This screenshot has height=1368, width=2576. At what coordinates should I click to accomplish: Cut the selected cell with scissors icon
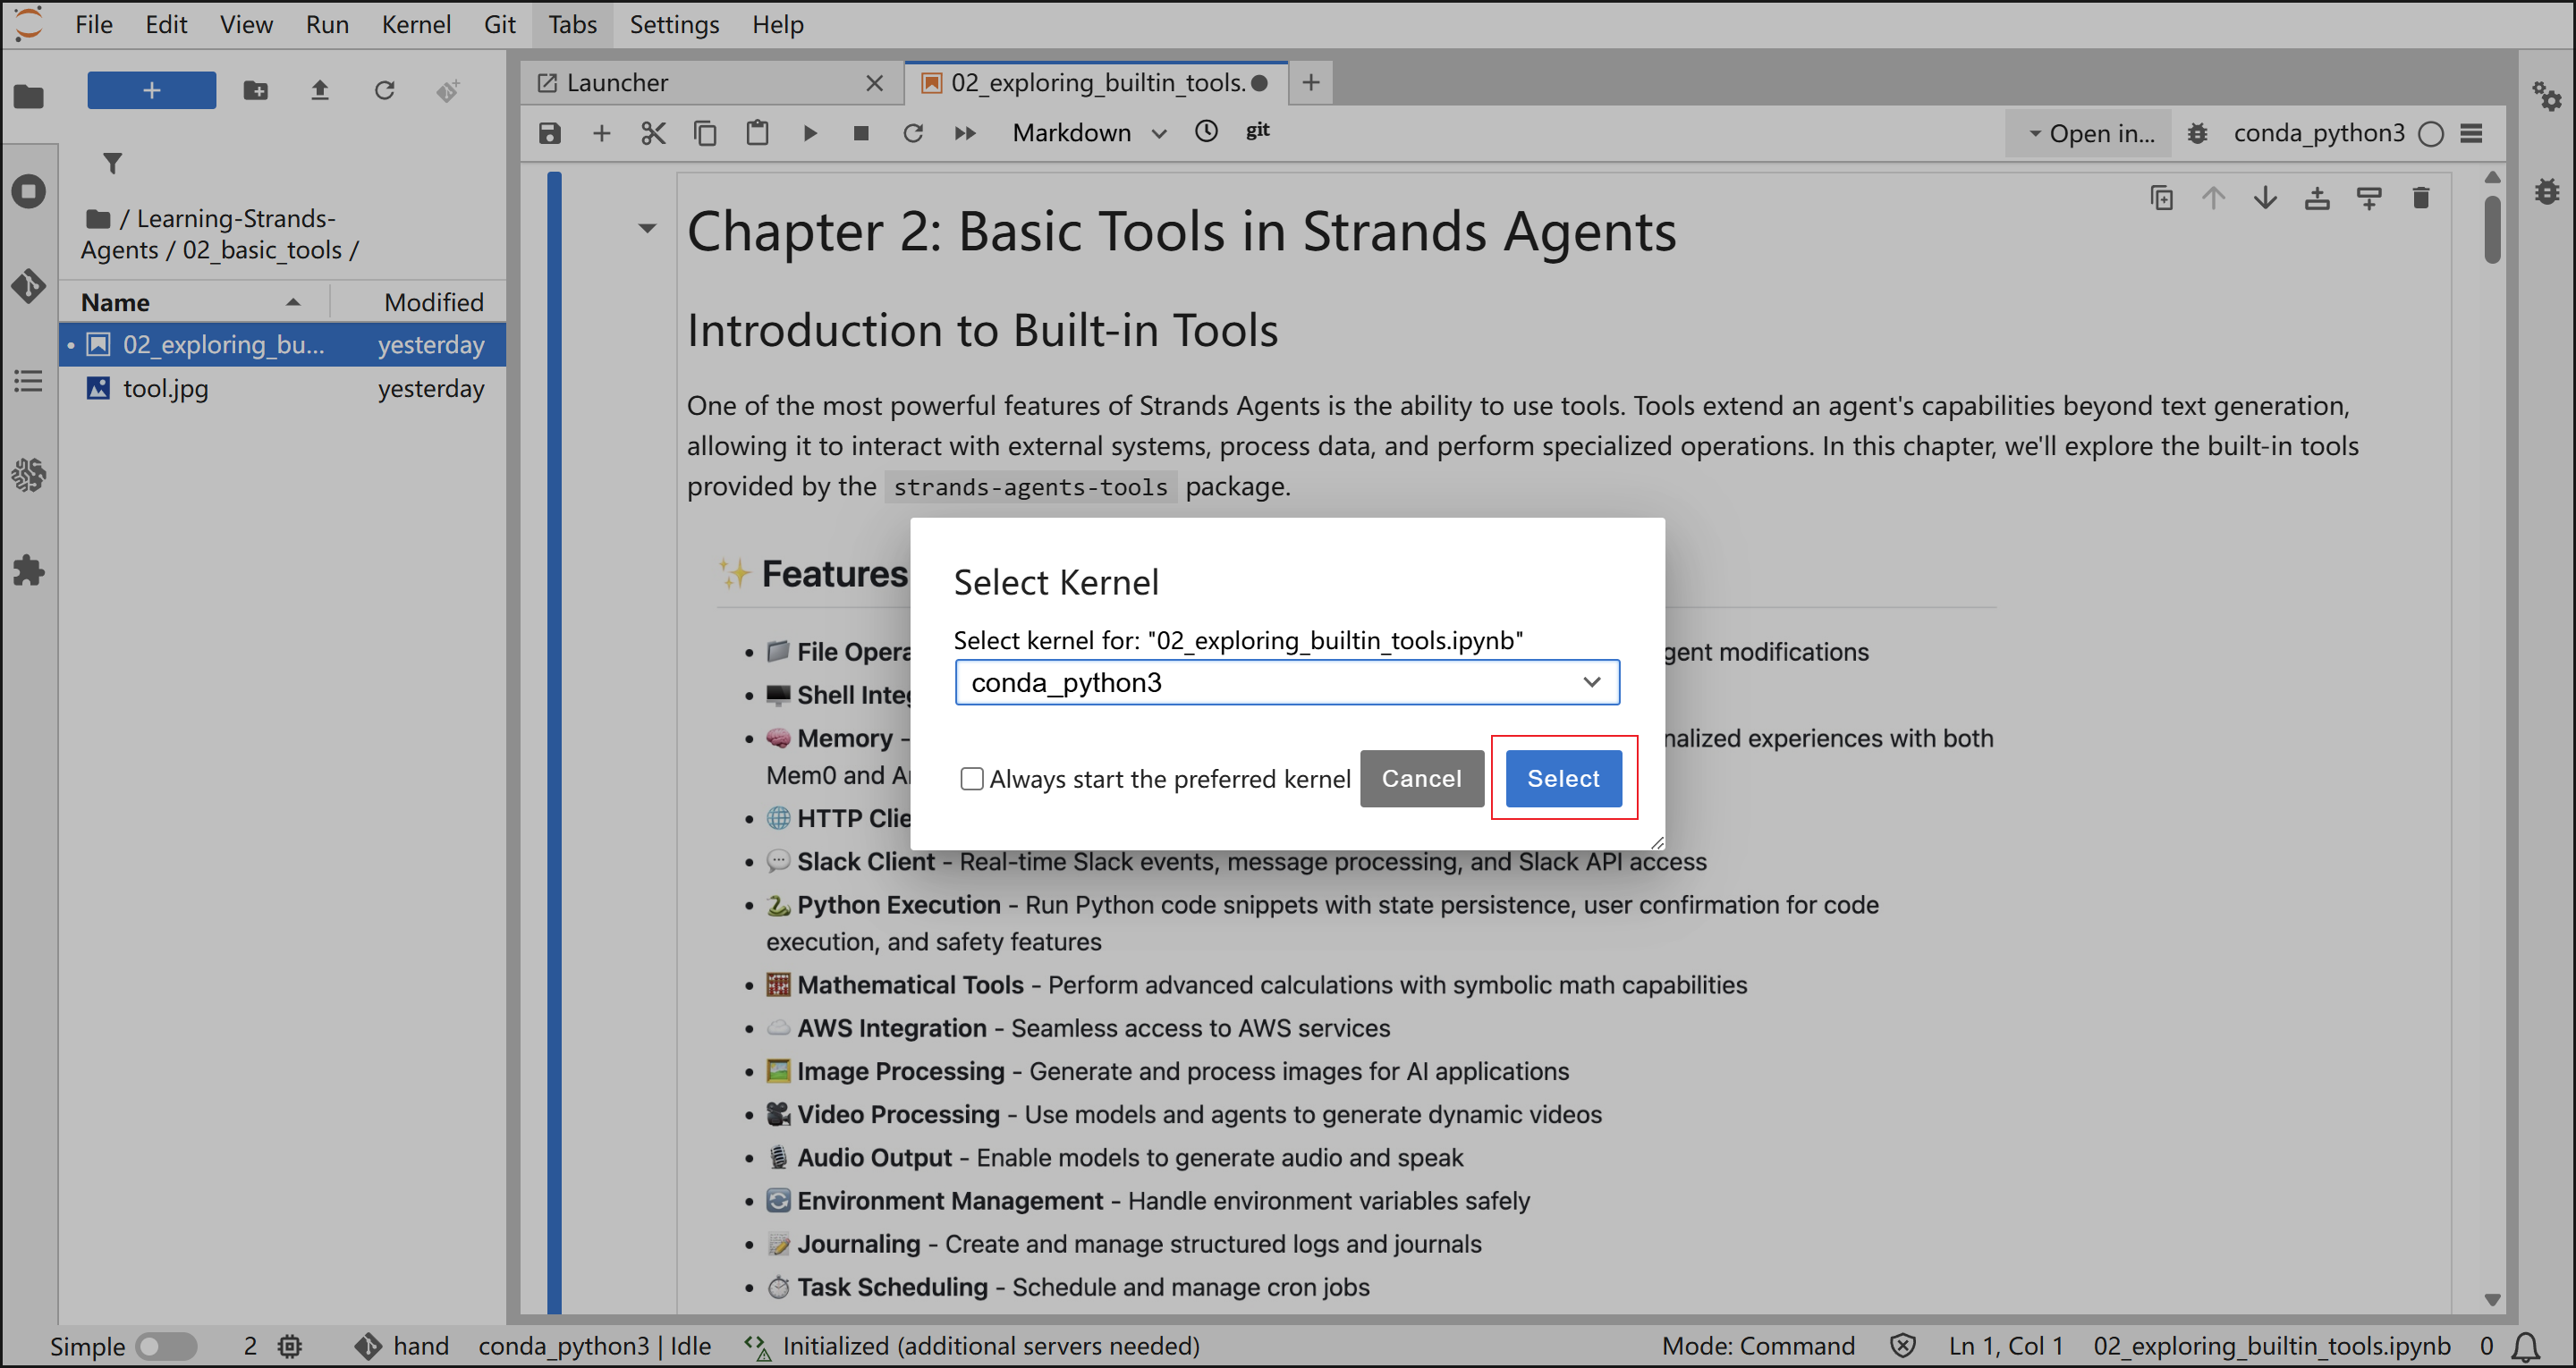tap(653, 133)
